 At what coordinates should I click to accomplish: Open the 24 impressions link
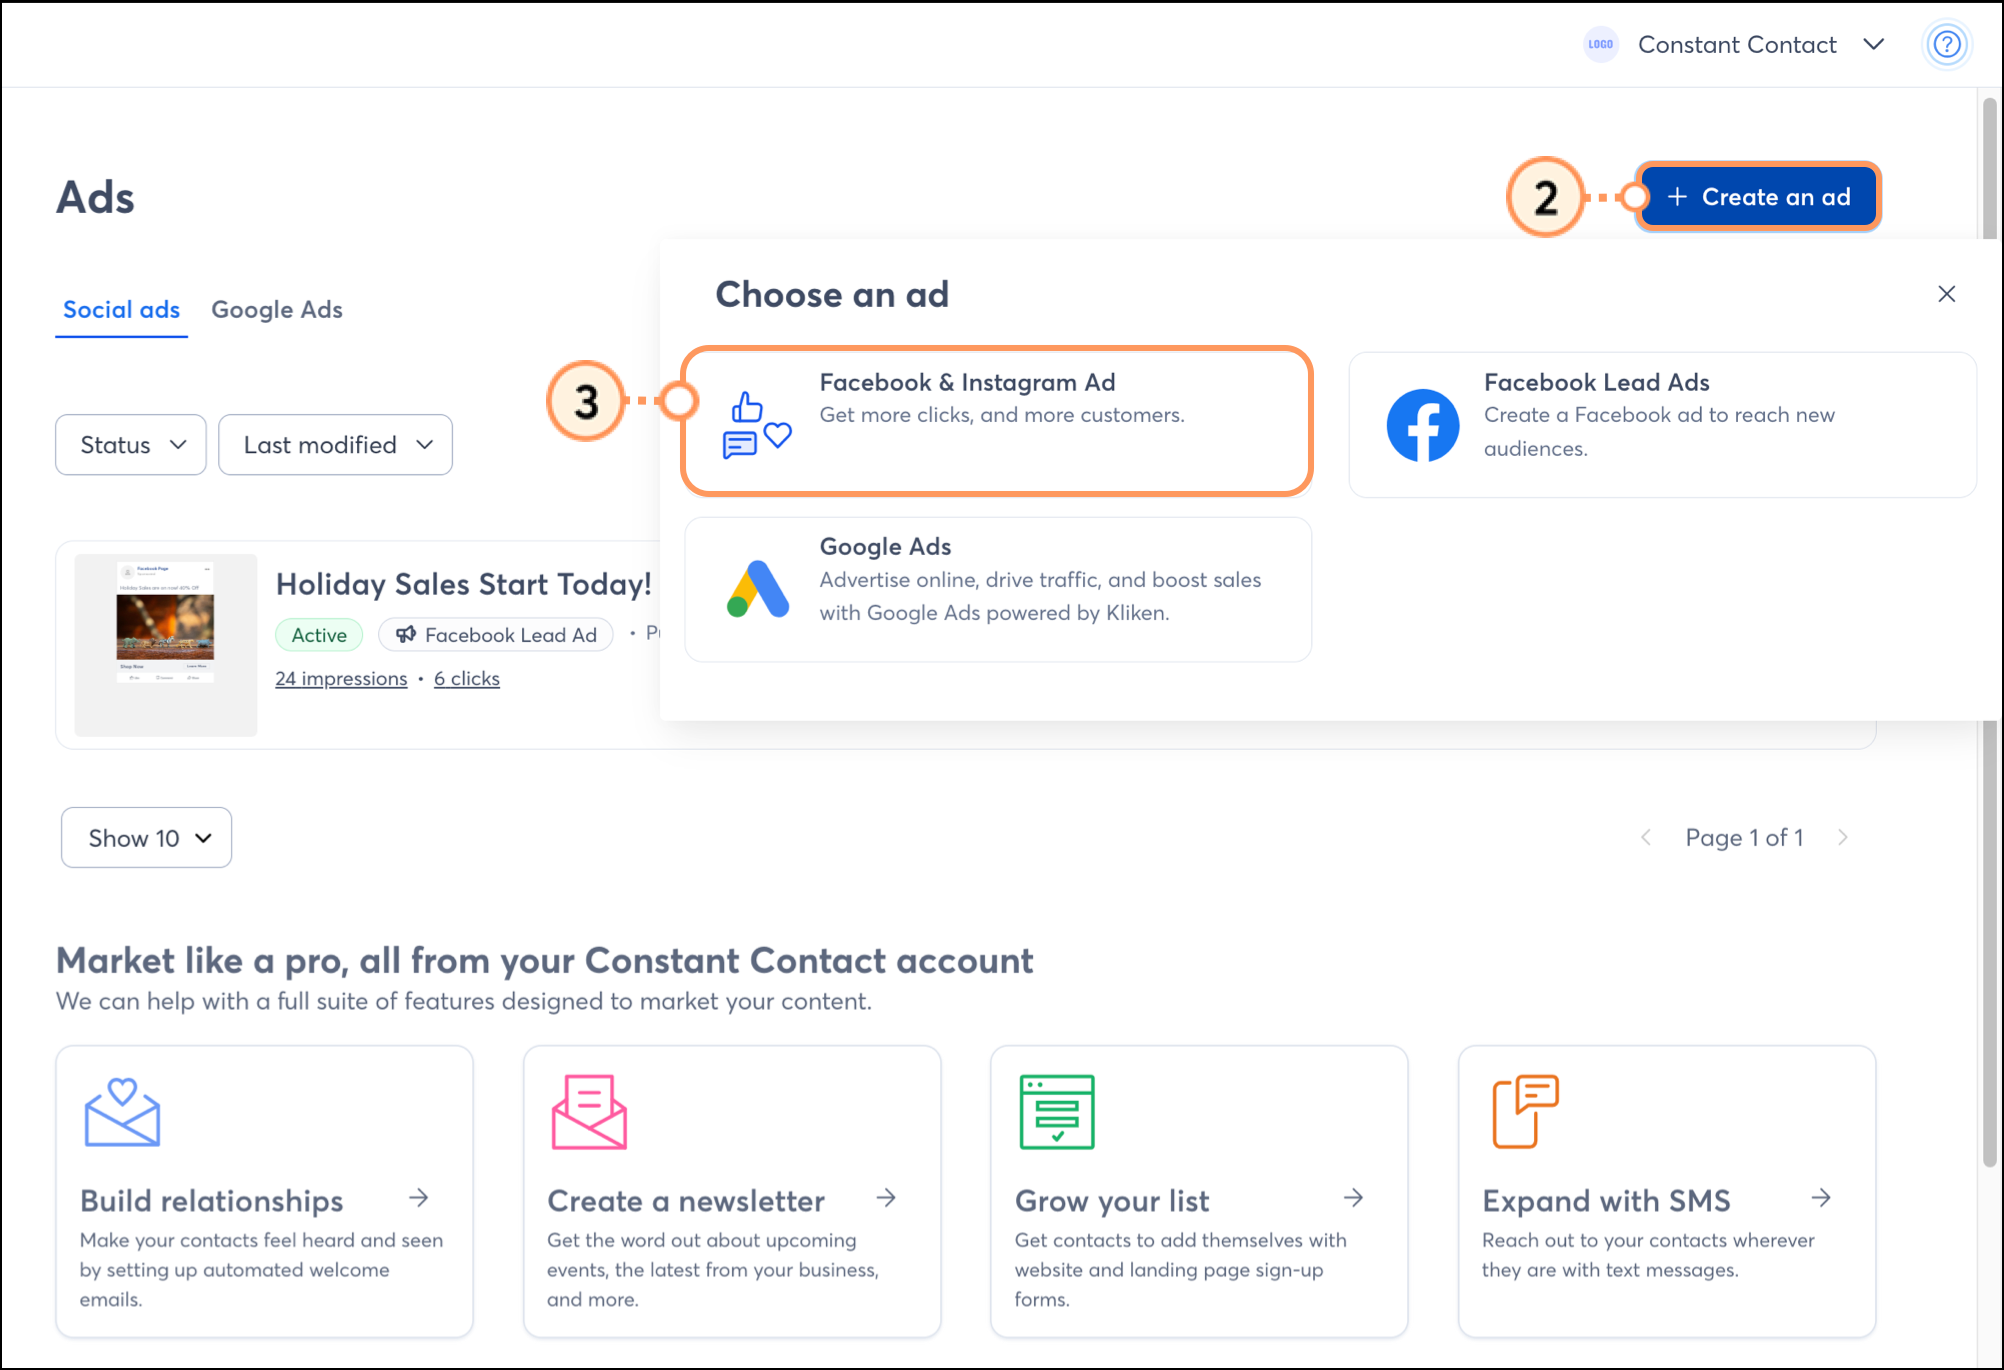(x=341, y=679)
